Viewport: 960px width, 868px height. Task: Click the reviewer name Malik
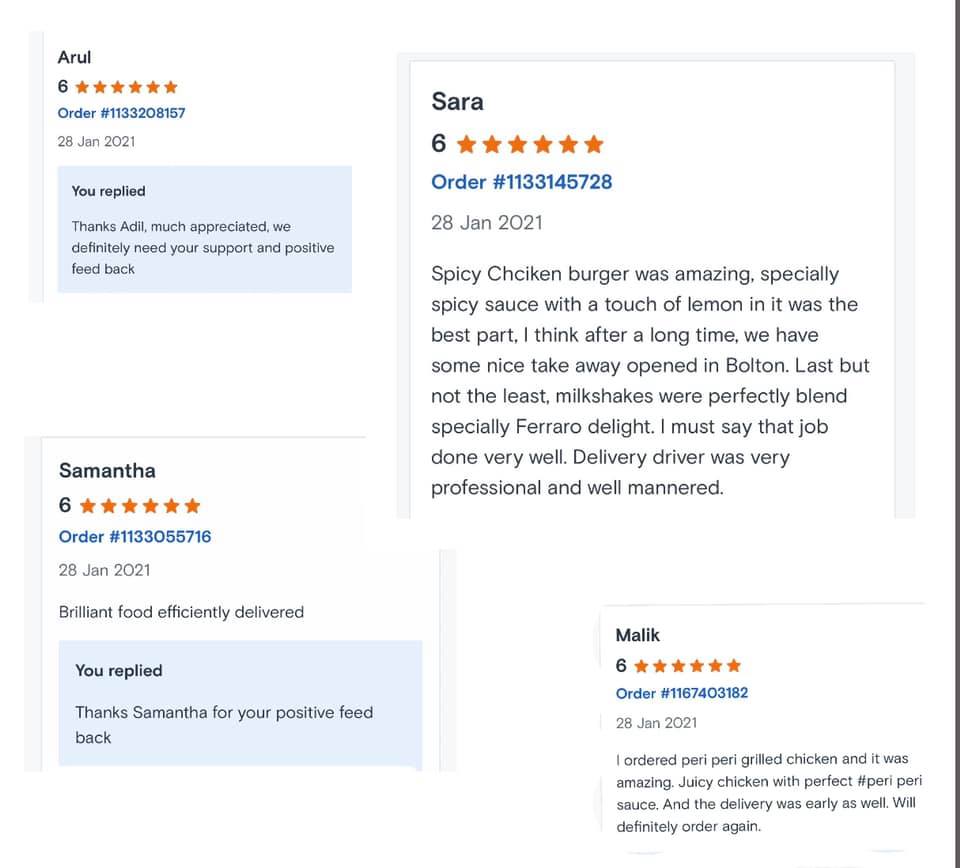(x=638, y=635)
